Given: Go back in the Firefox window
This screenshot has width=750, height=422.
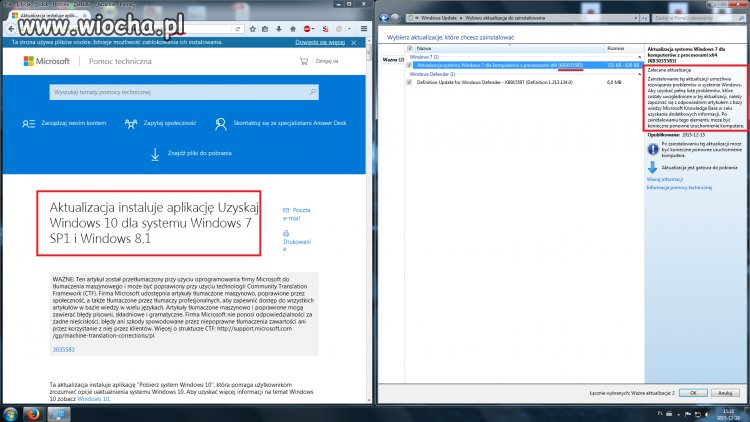Looking at the screenshot, I should 11,29.
